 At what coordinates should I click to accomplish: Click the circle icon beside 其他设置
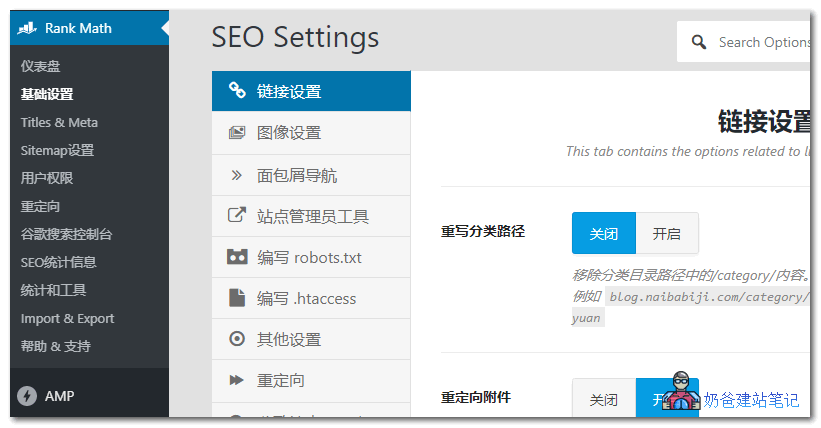click(x=237, y=339)
